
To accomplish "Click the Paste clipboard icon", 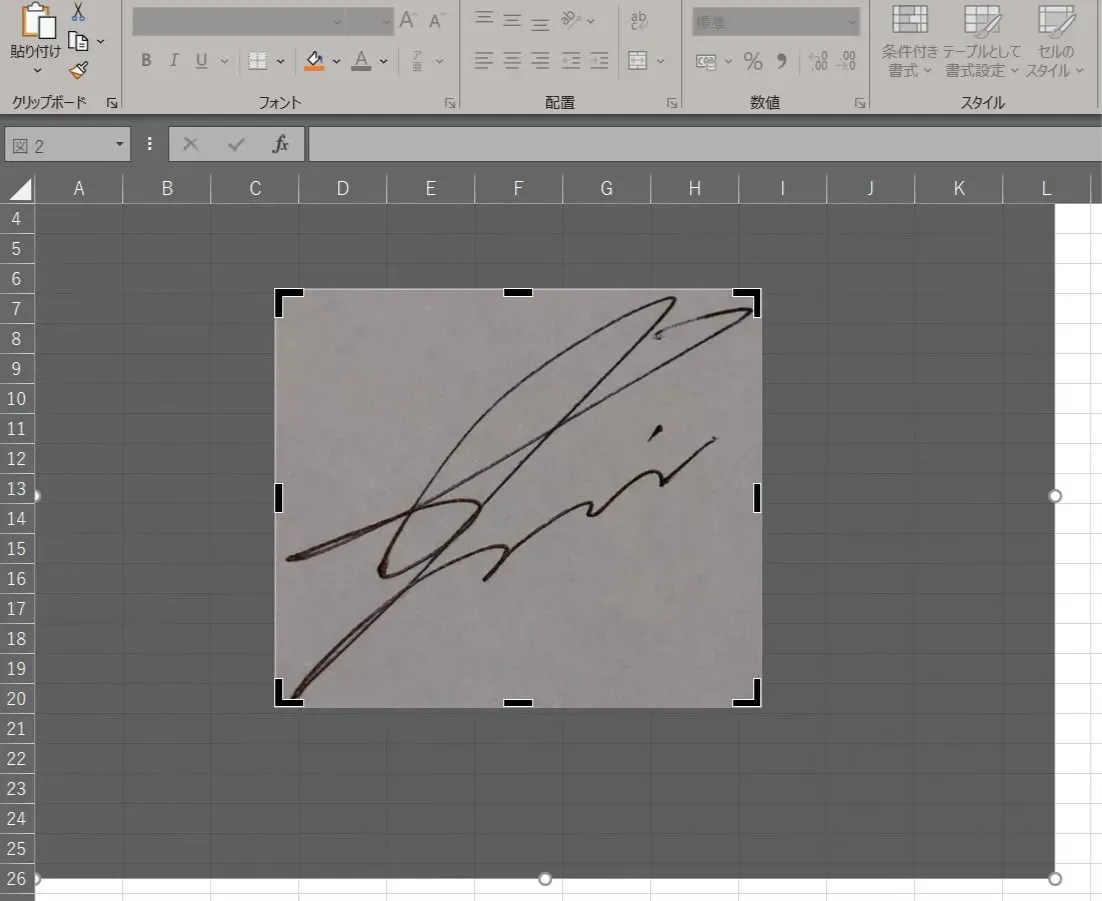I will pyautogui.click(x=37, y=20).
